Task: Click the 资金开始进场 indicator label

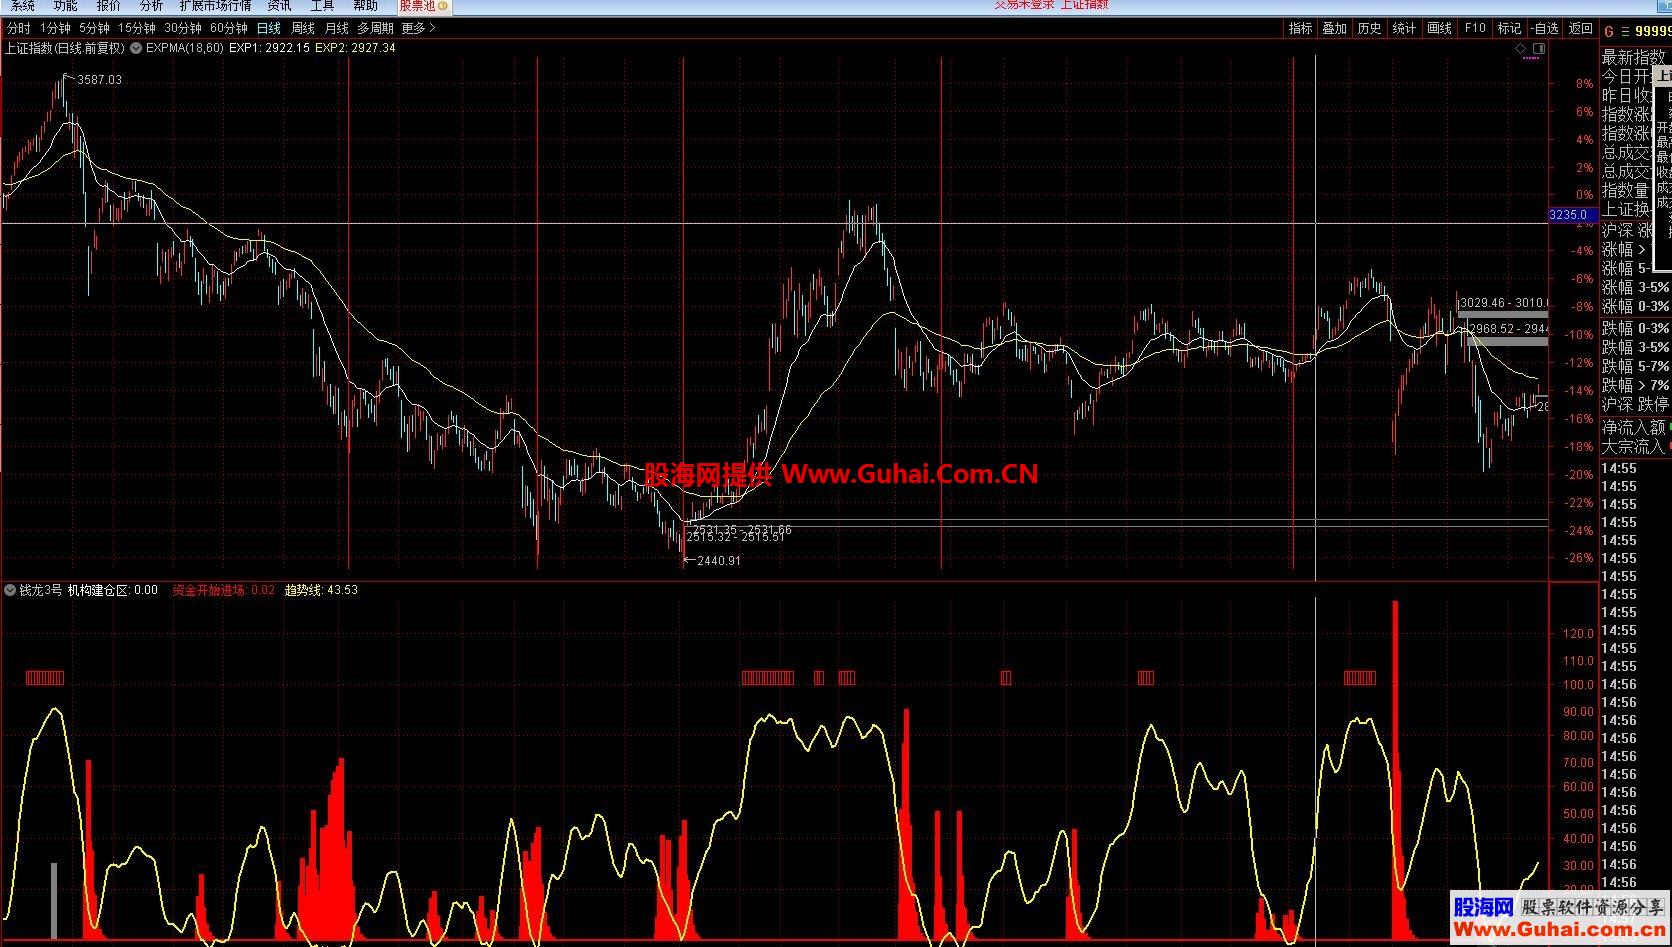Action: [209, 590]
